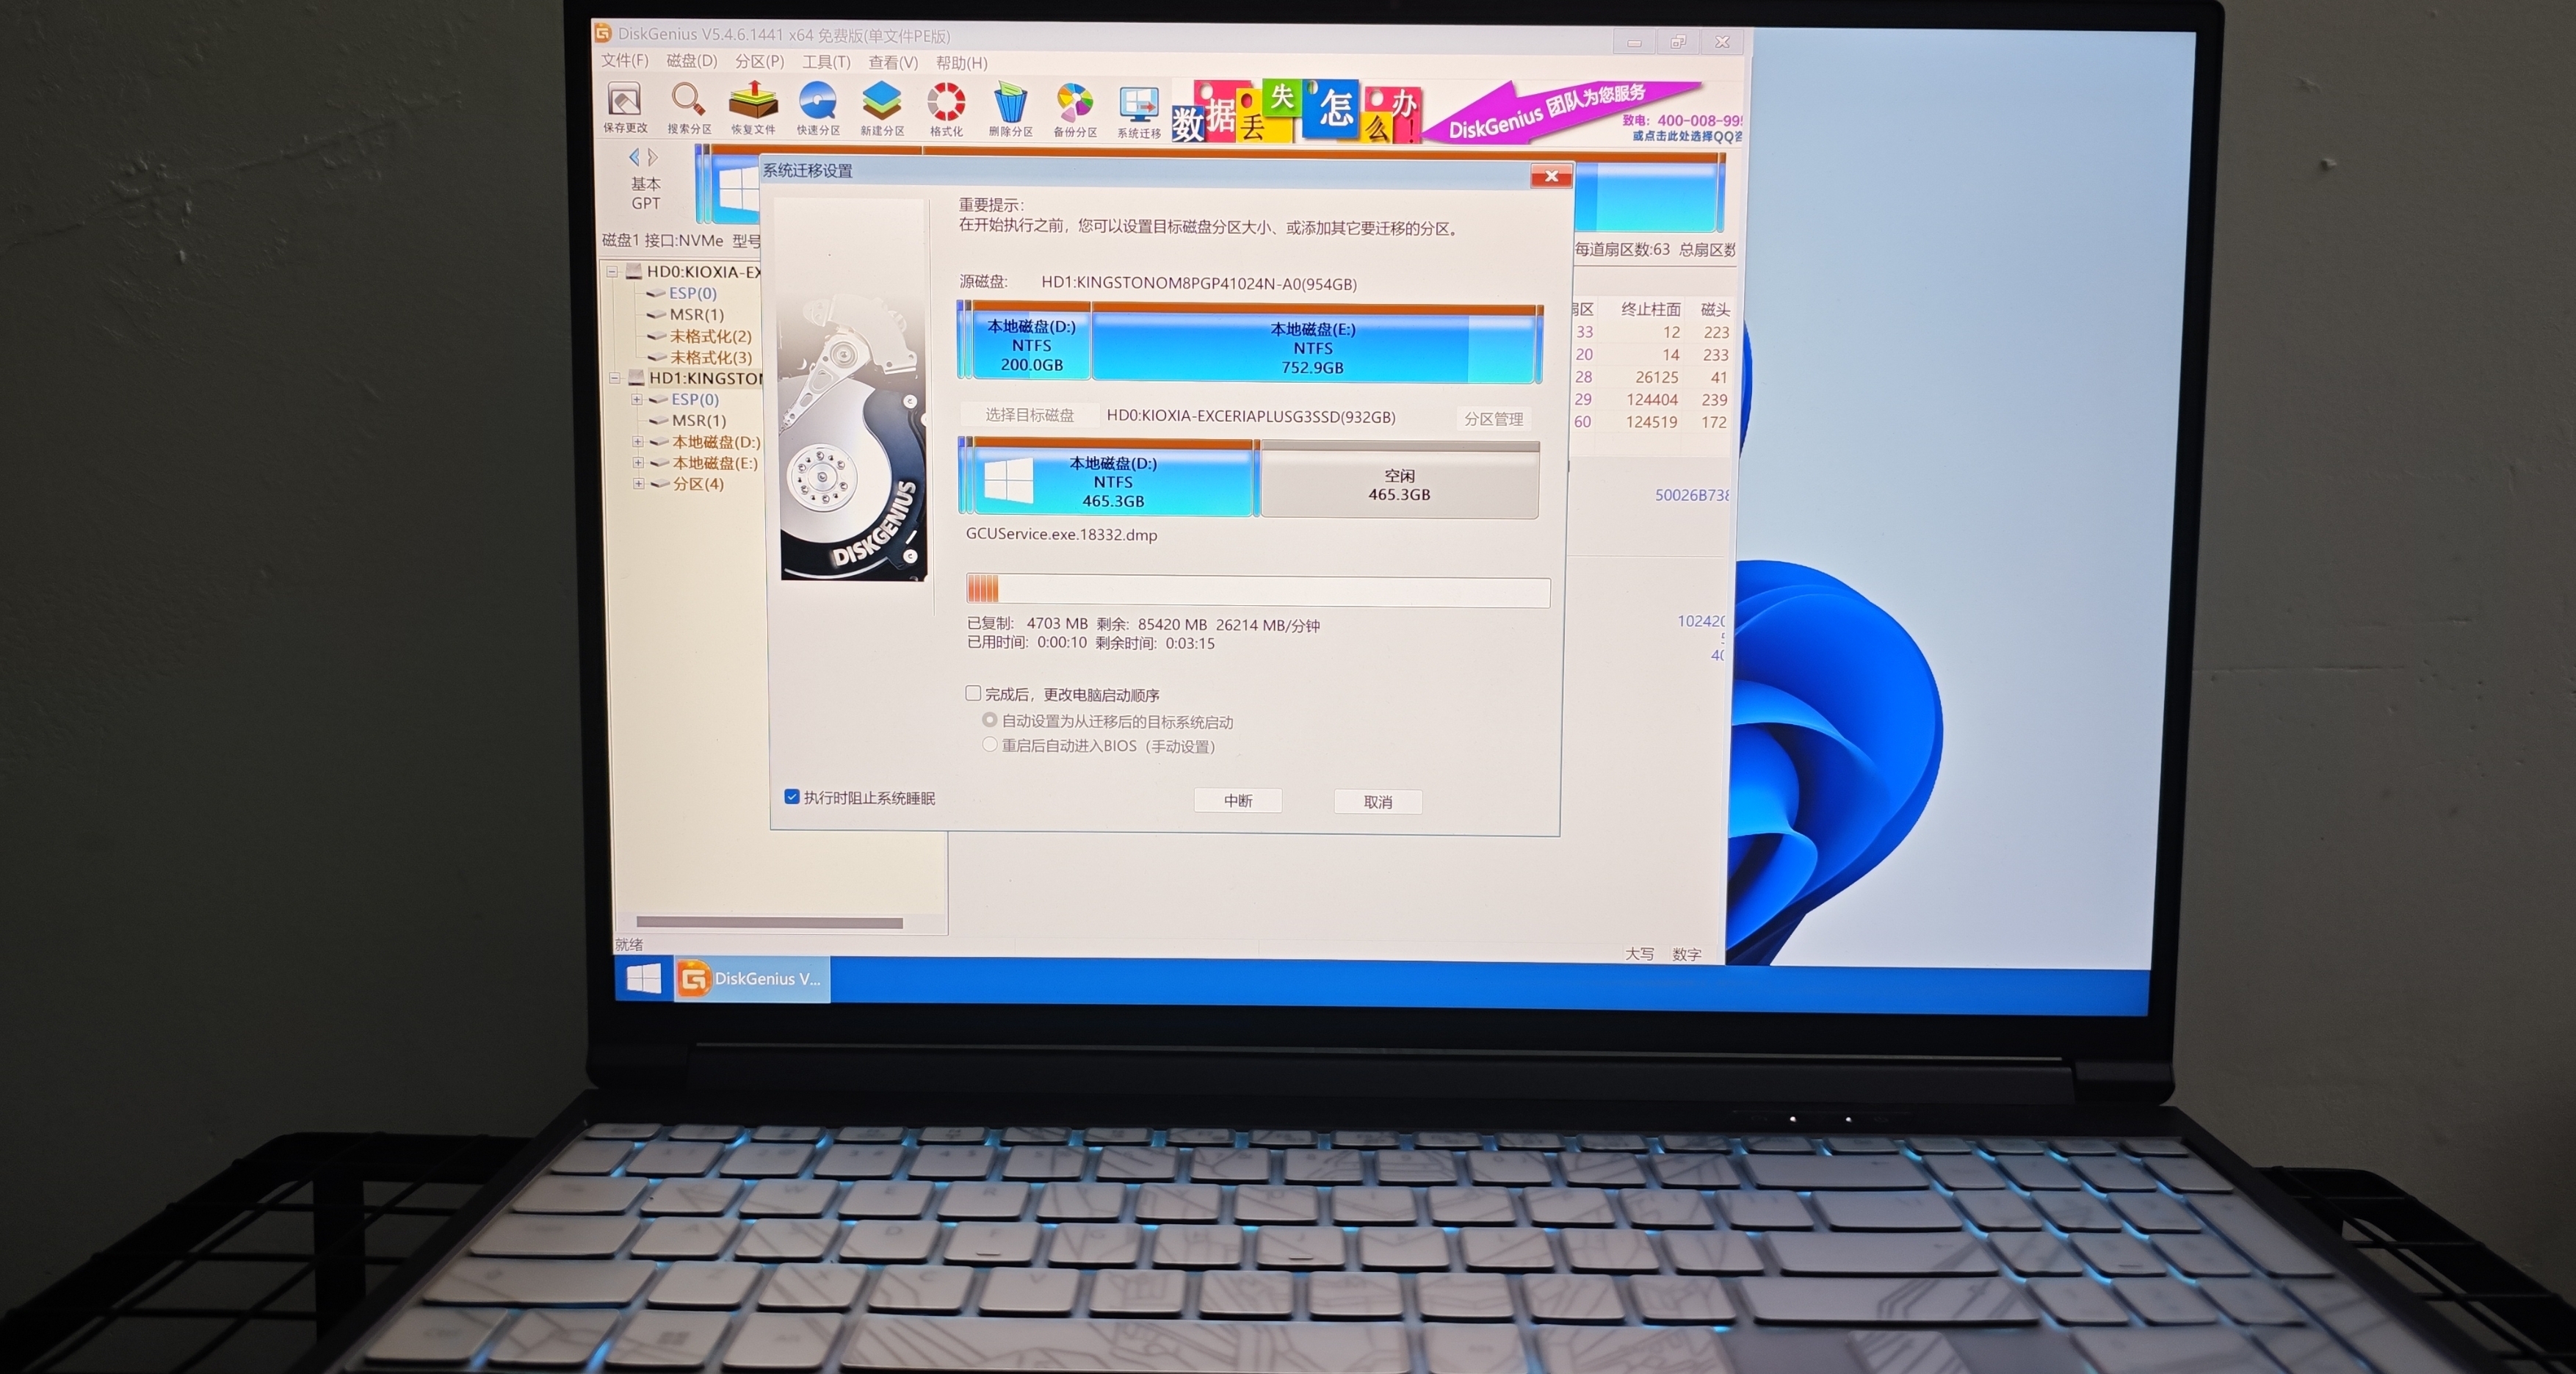The image size is (2576, 1374).
Task: Click the 新建分区 (New Partition) icon
Action: click(882, 108)
